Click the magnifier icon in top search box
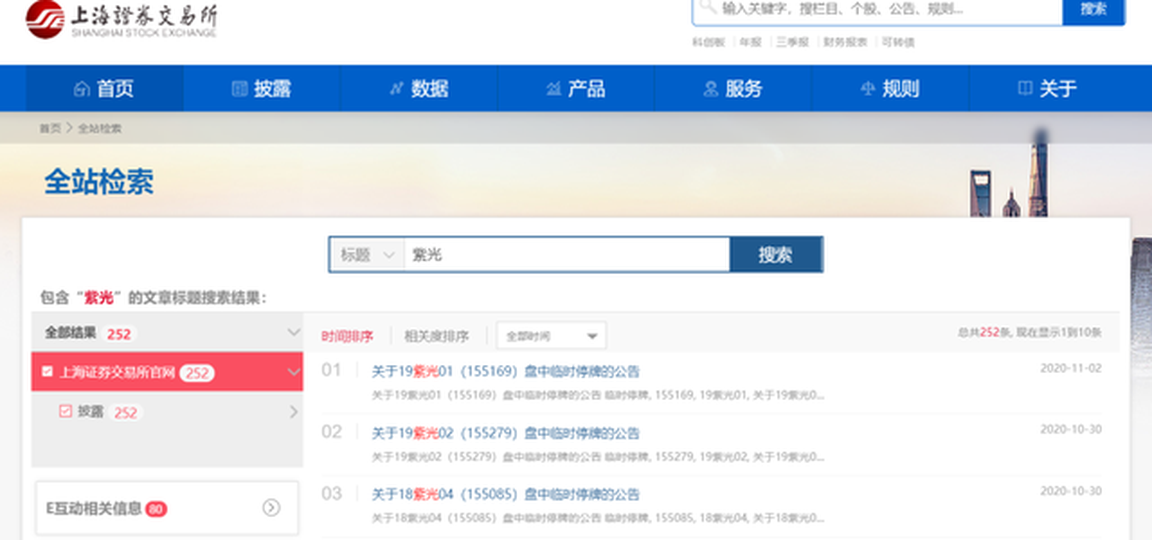This screenshot has width=1152, height=540. (x=708, y=8)
